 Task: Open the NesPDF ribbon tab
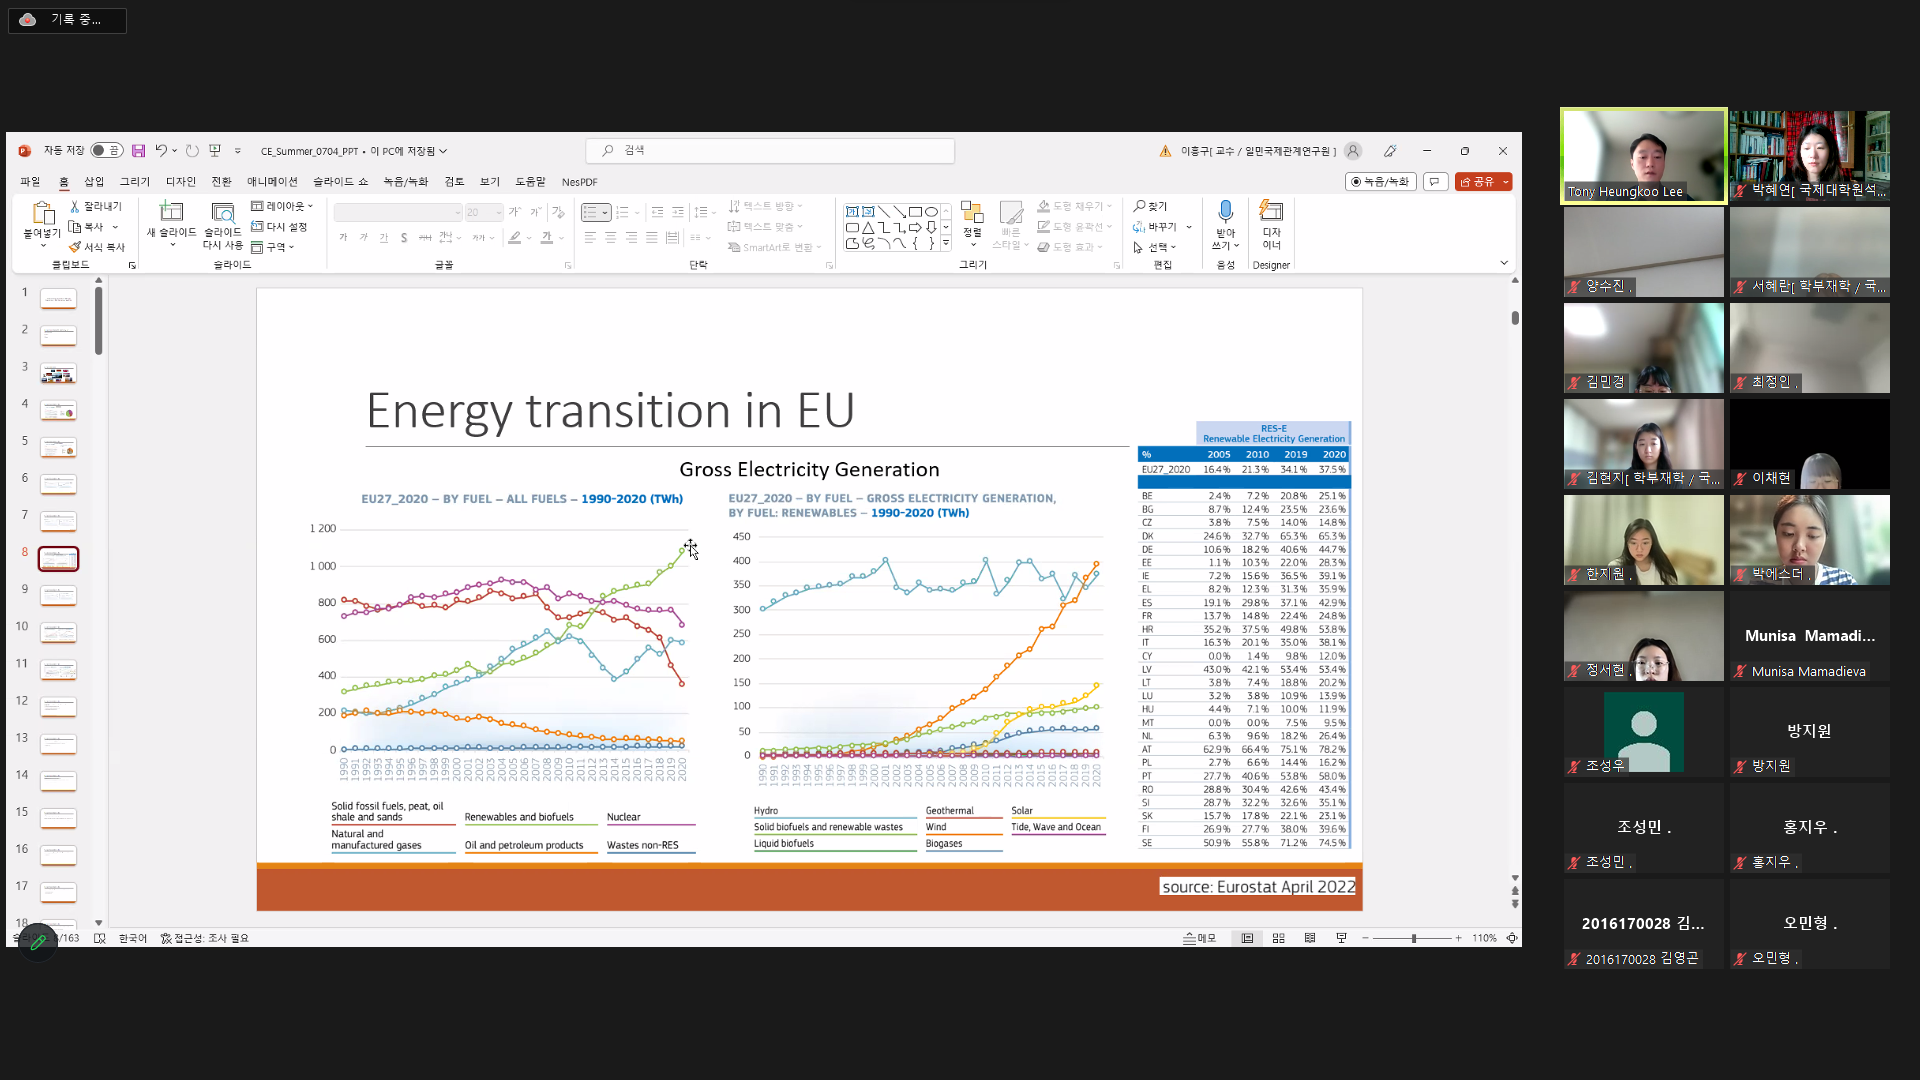click(579, 182)
